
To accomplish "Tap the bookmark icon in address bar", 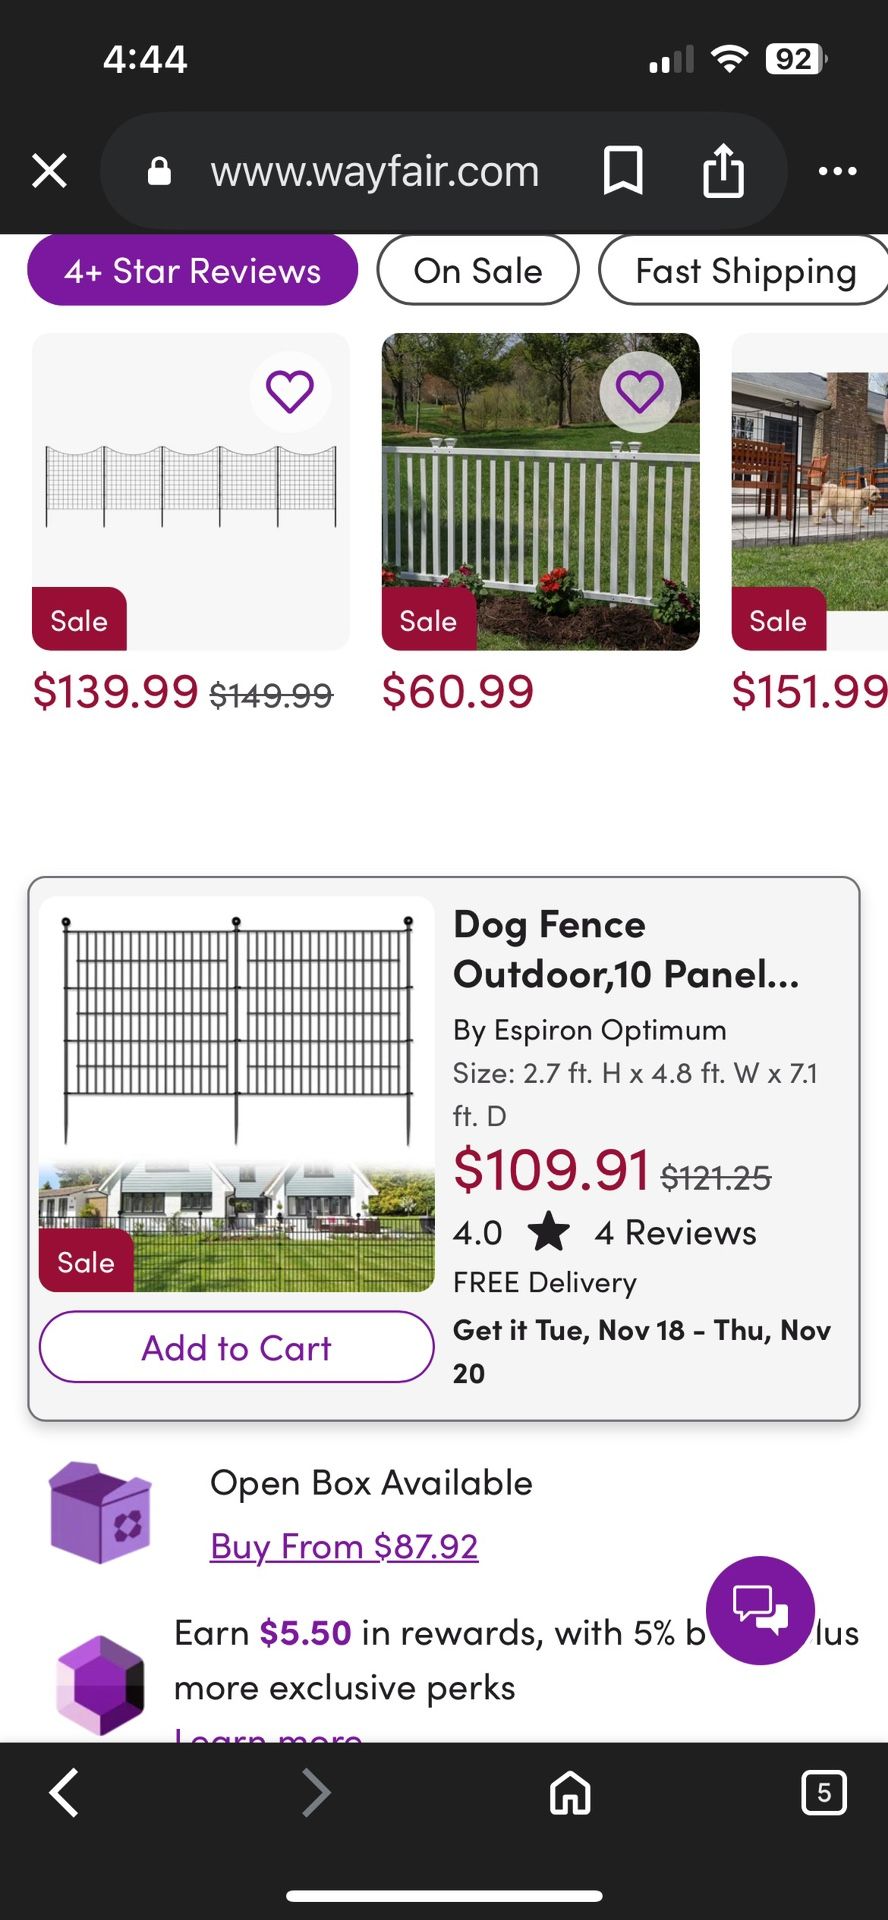I will point(622,171).
